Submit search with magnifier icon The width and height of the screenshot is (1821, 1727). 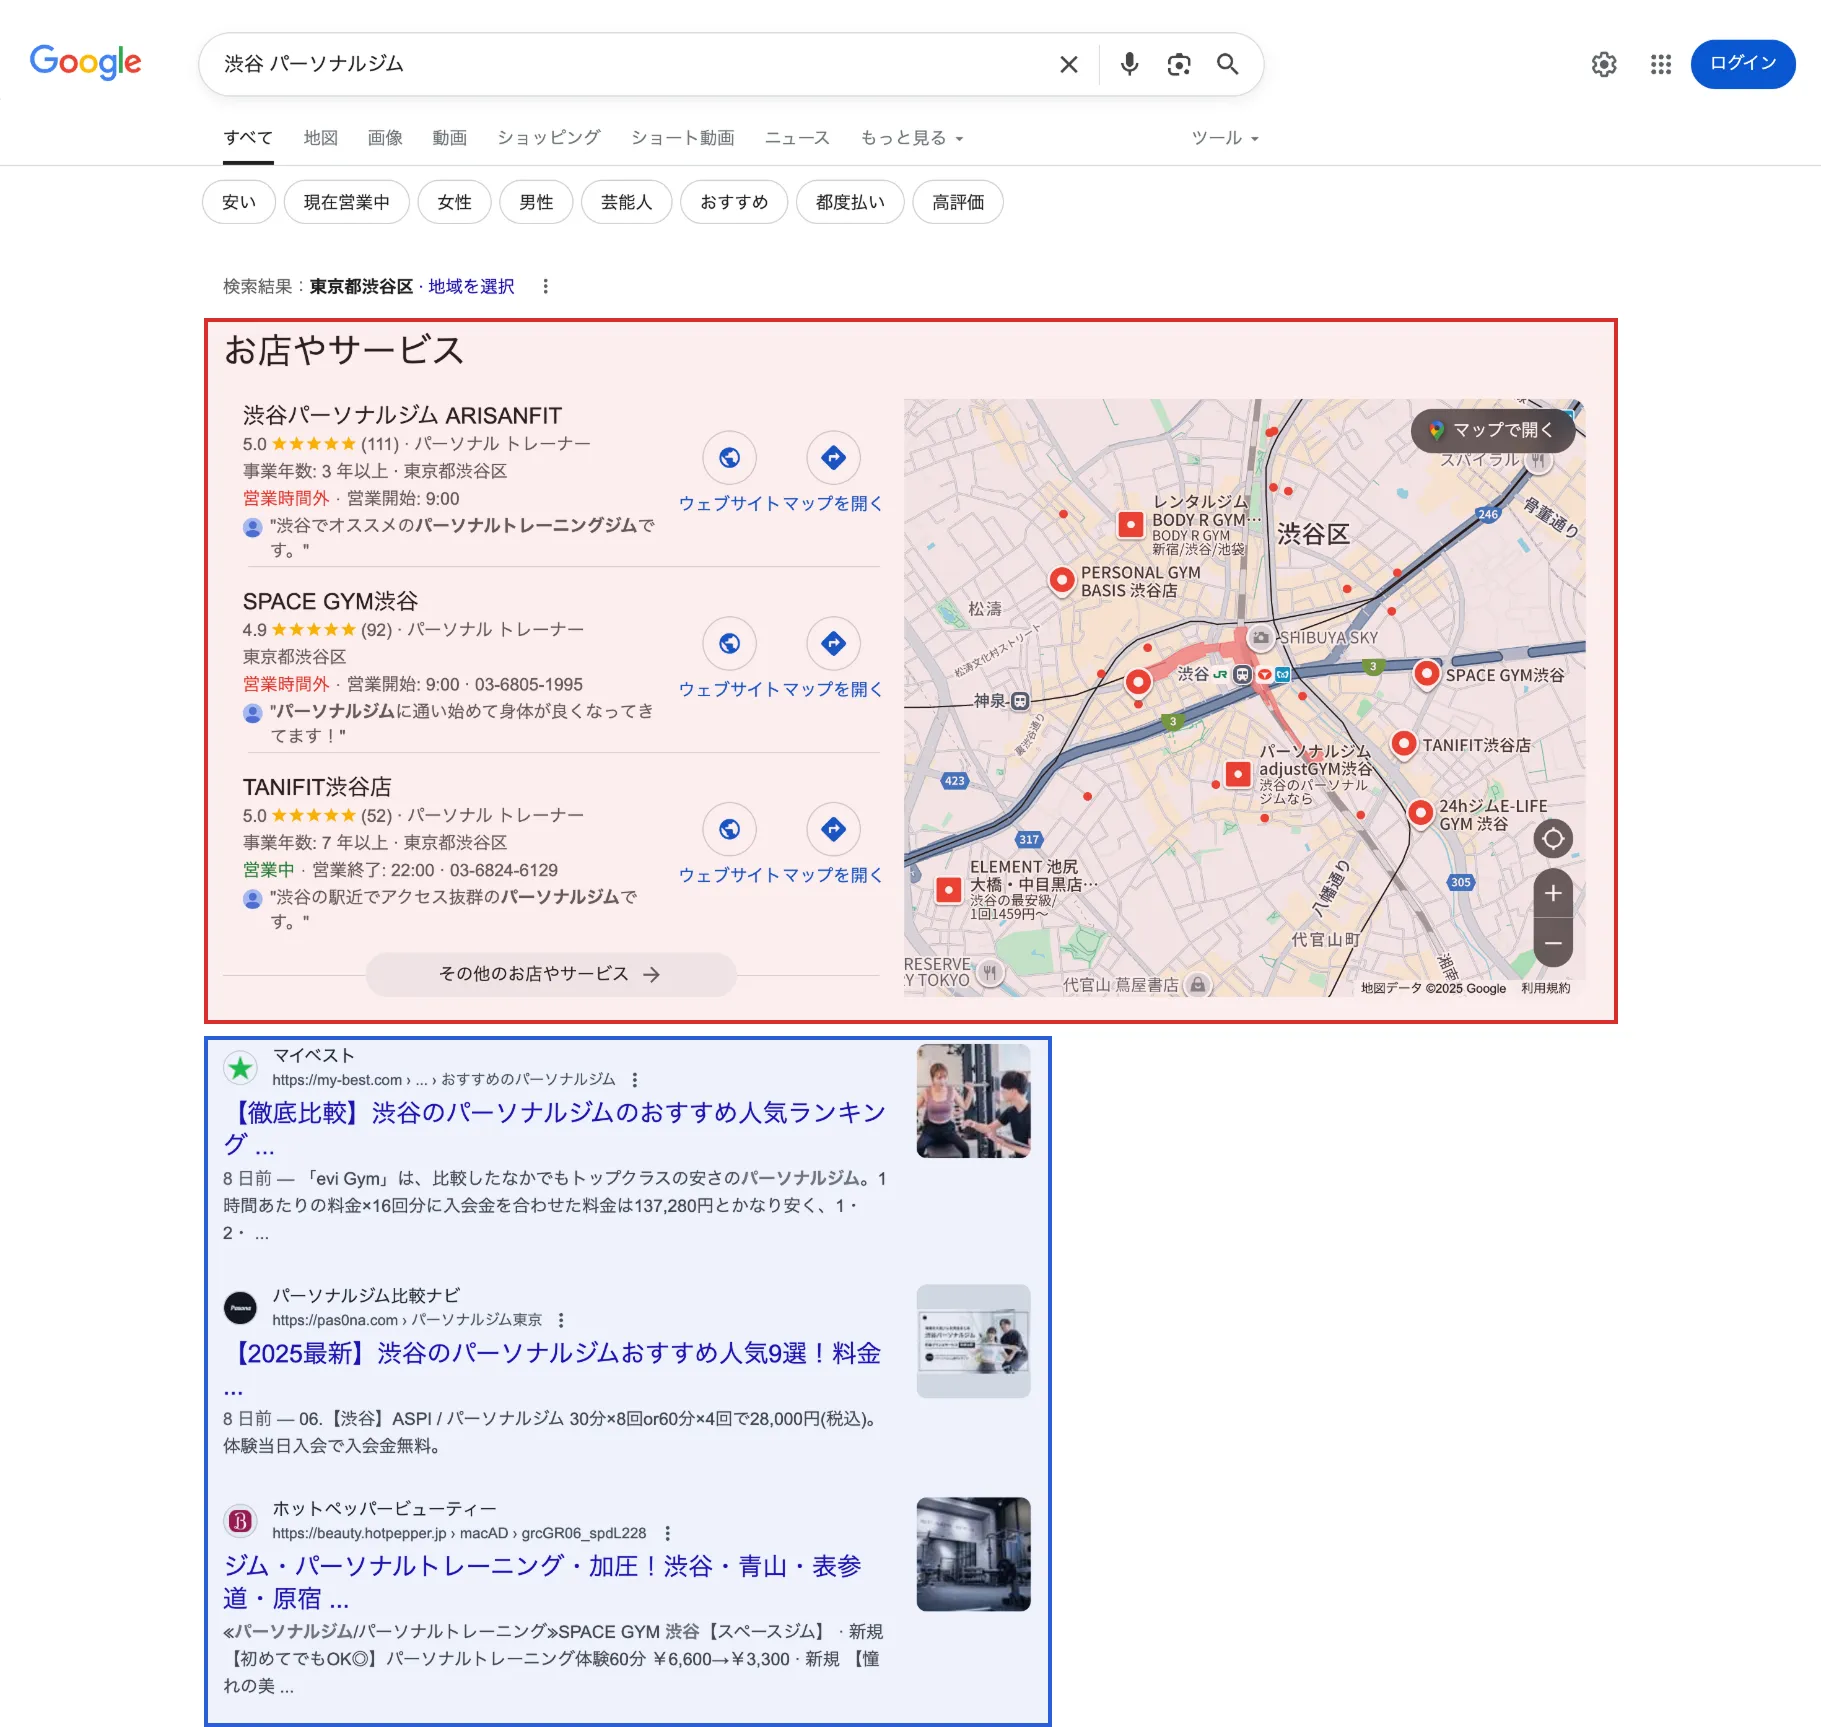coord(1227,64)
